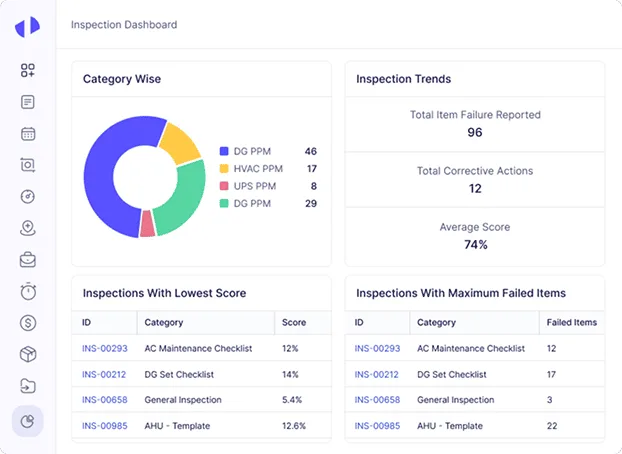Click the 14% score cell

coord(290,374)
